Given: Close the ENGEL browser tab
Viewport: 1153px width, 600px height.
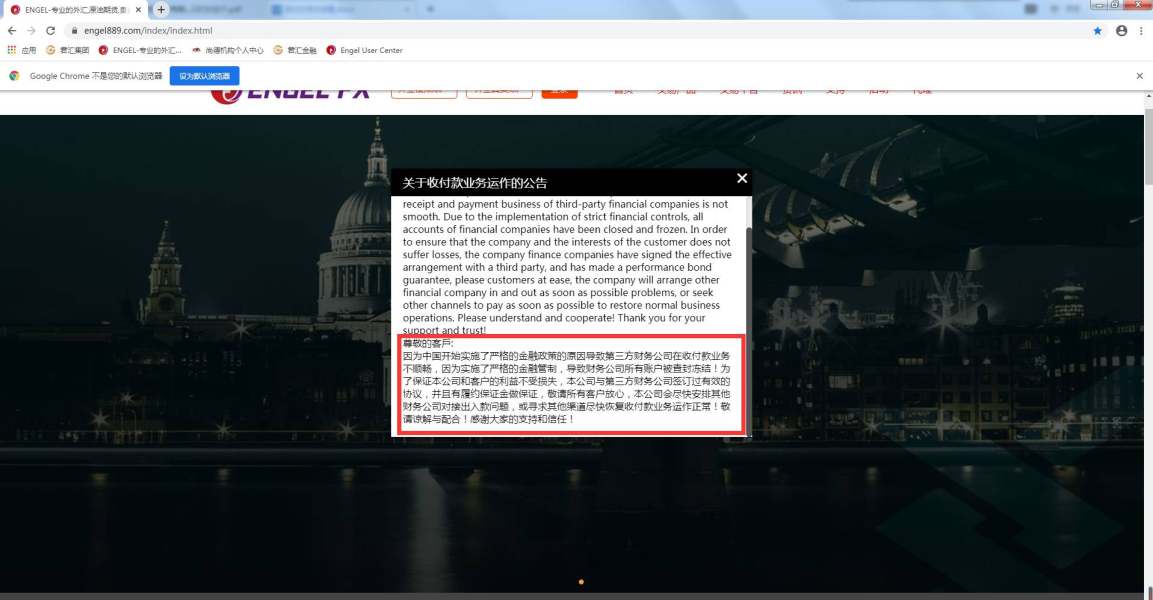Looking at the screenshot, I should [138, 10].
